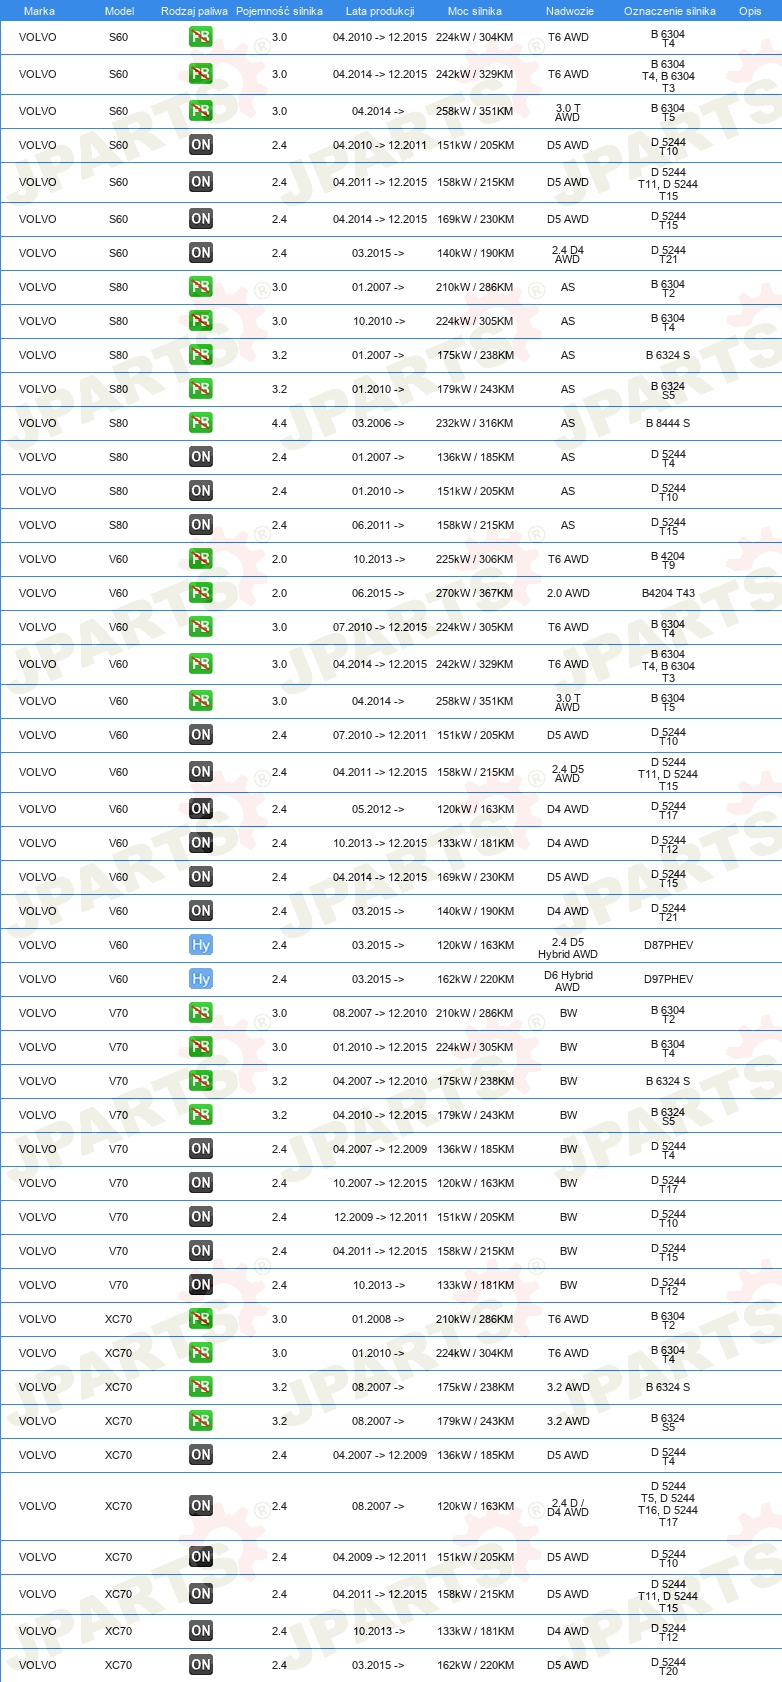Click the production date 05.2012 ->
This screenshot has height=1682, width=782.
378,809
